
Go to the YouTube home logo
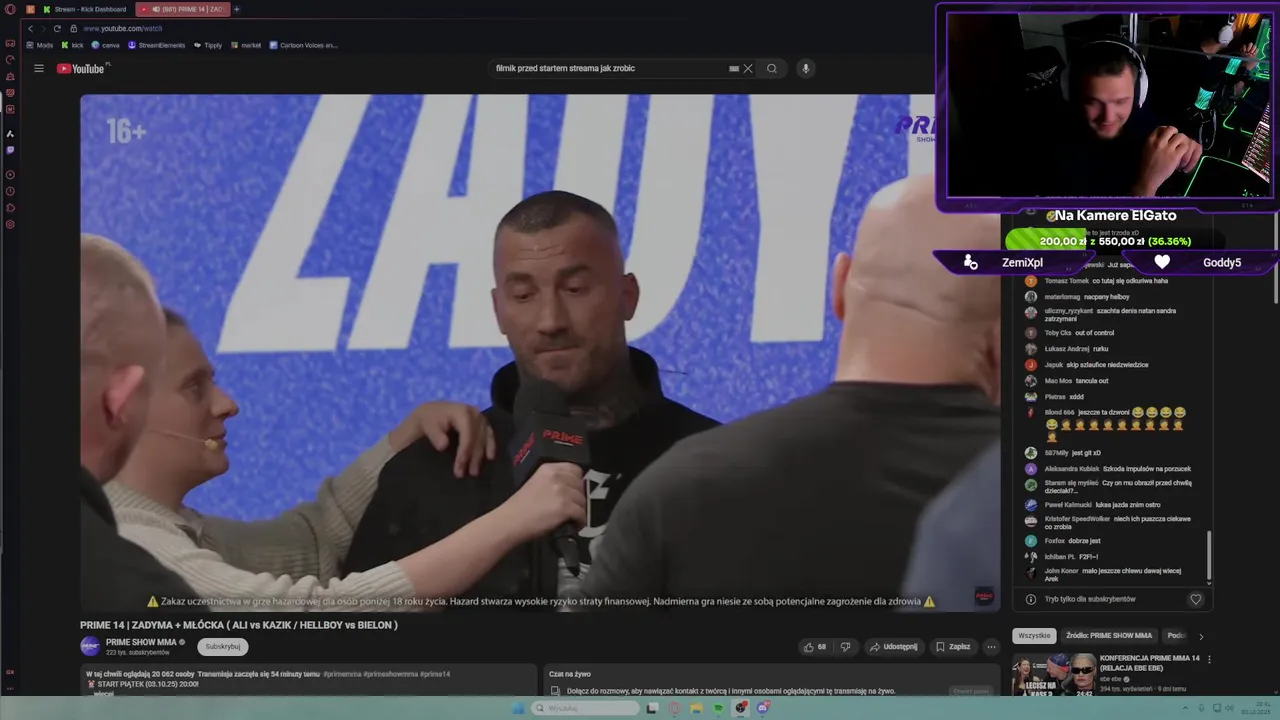pyautogui.click(x=81, y=68)
